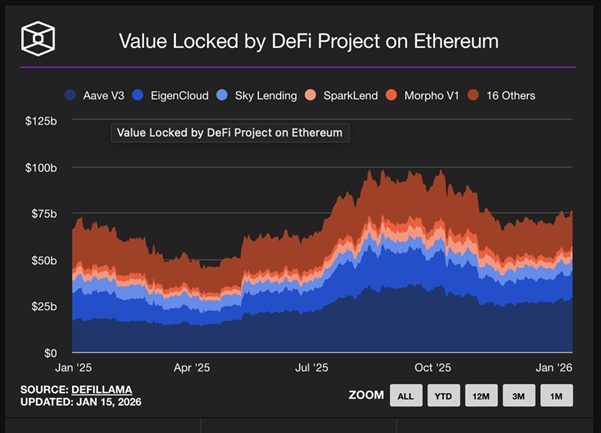The height and width of the screenshot is (433, 601).
Task: Click the Apr '25 axis label
Action: point(190,367)
